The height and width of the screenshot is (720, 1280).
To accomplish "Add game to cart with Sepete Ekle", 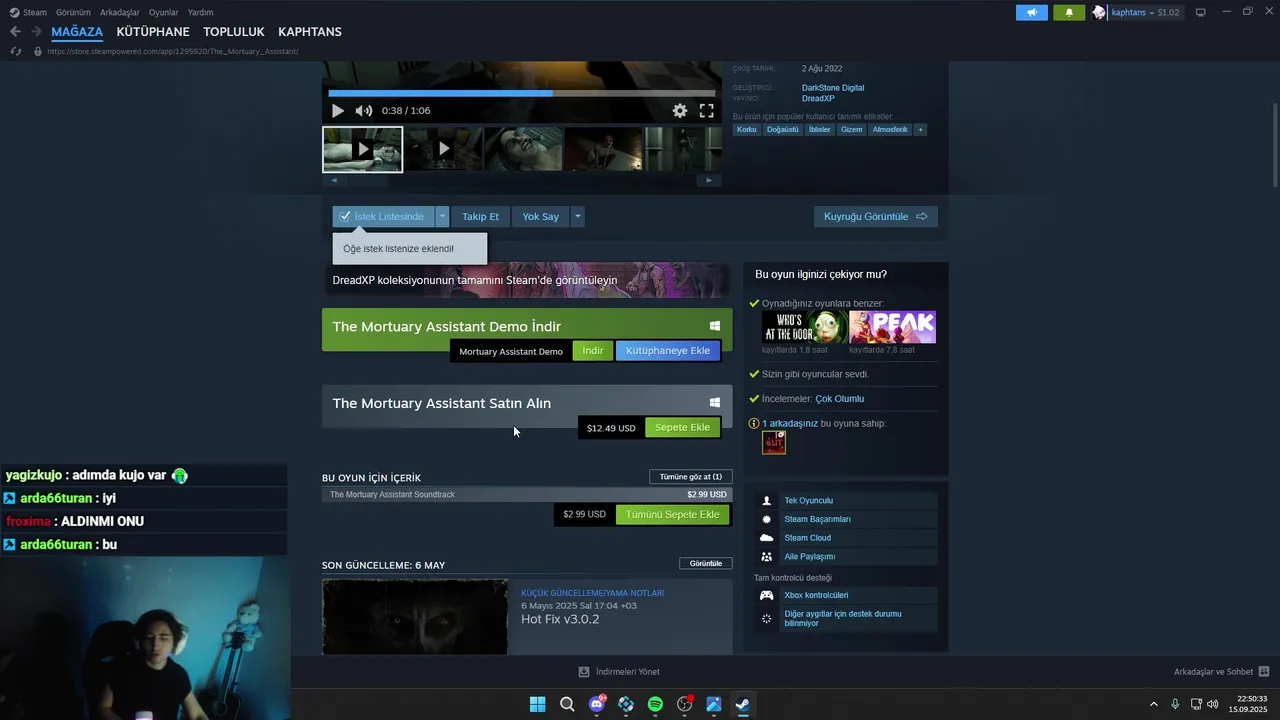I will point(682,428).
